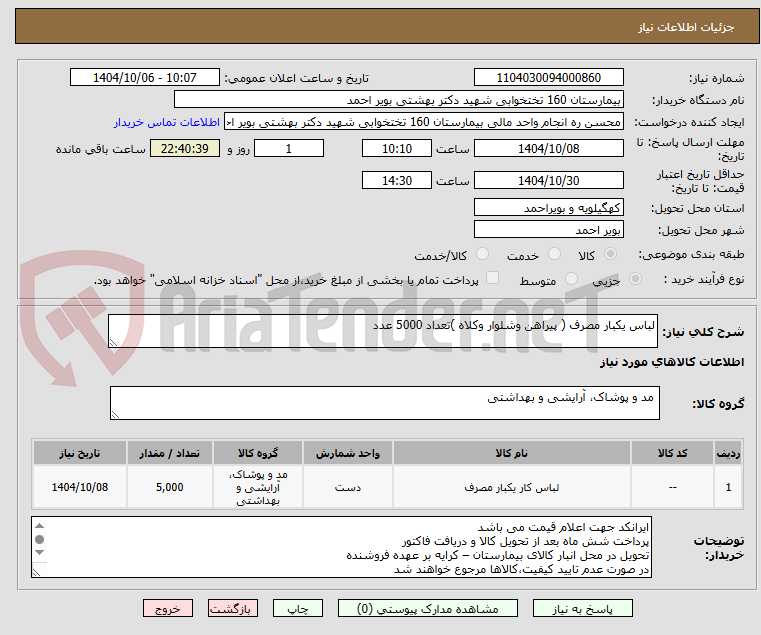
Task: Select the متوسط purchase type radio
Action: pyautogui.click(x=572, y=279)
